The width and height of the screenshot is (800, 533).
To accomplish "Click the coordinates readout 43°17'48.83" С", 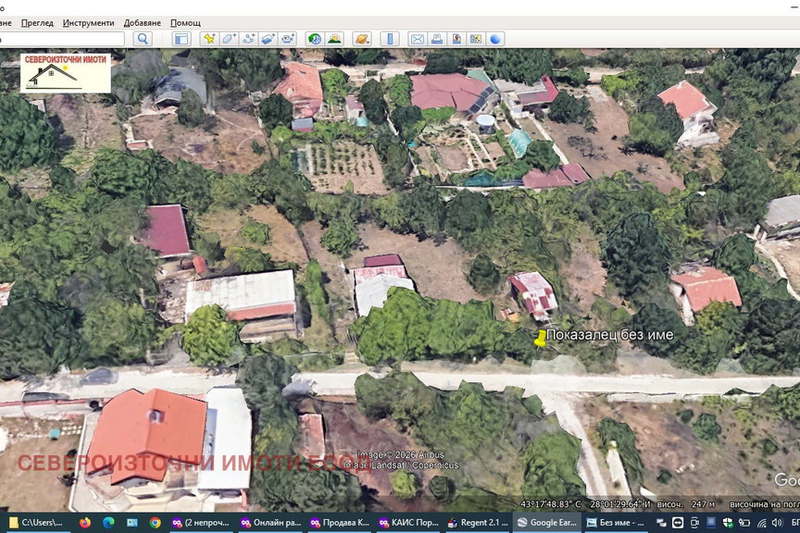I will pos(550,504).
